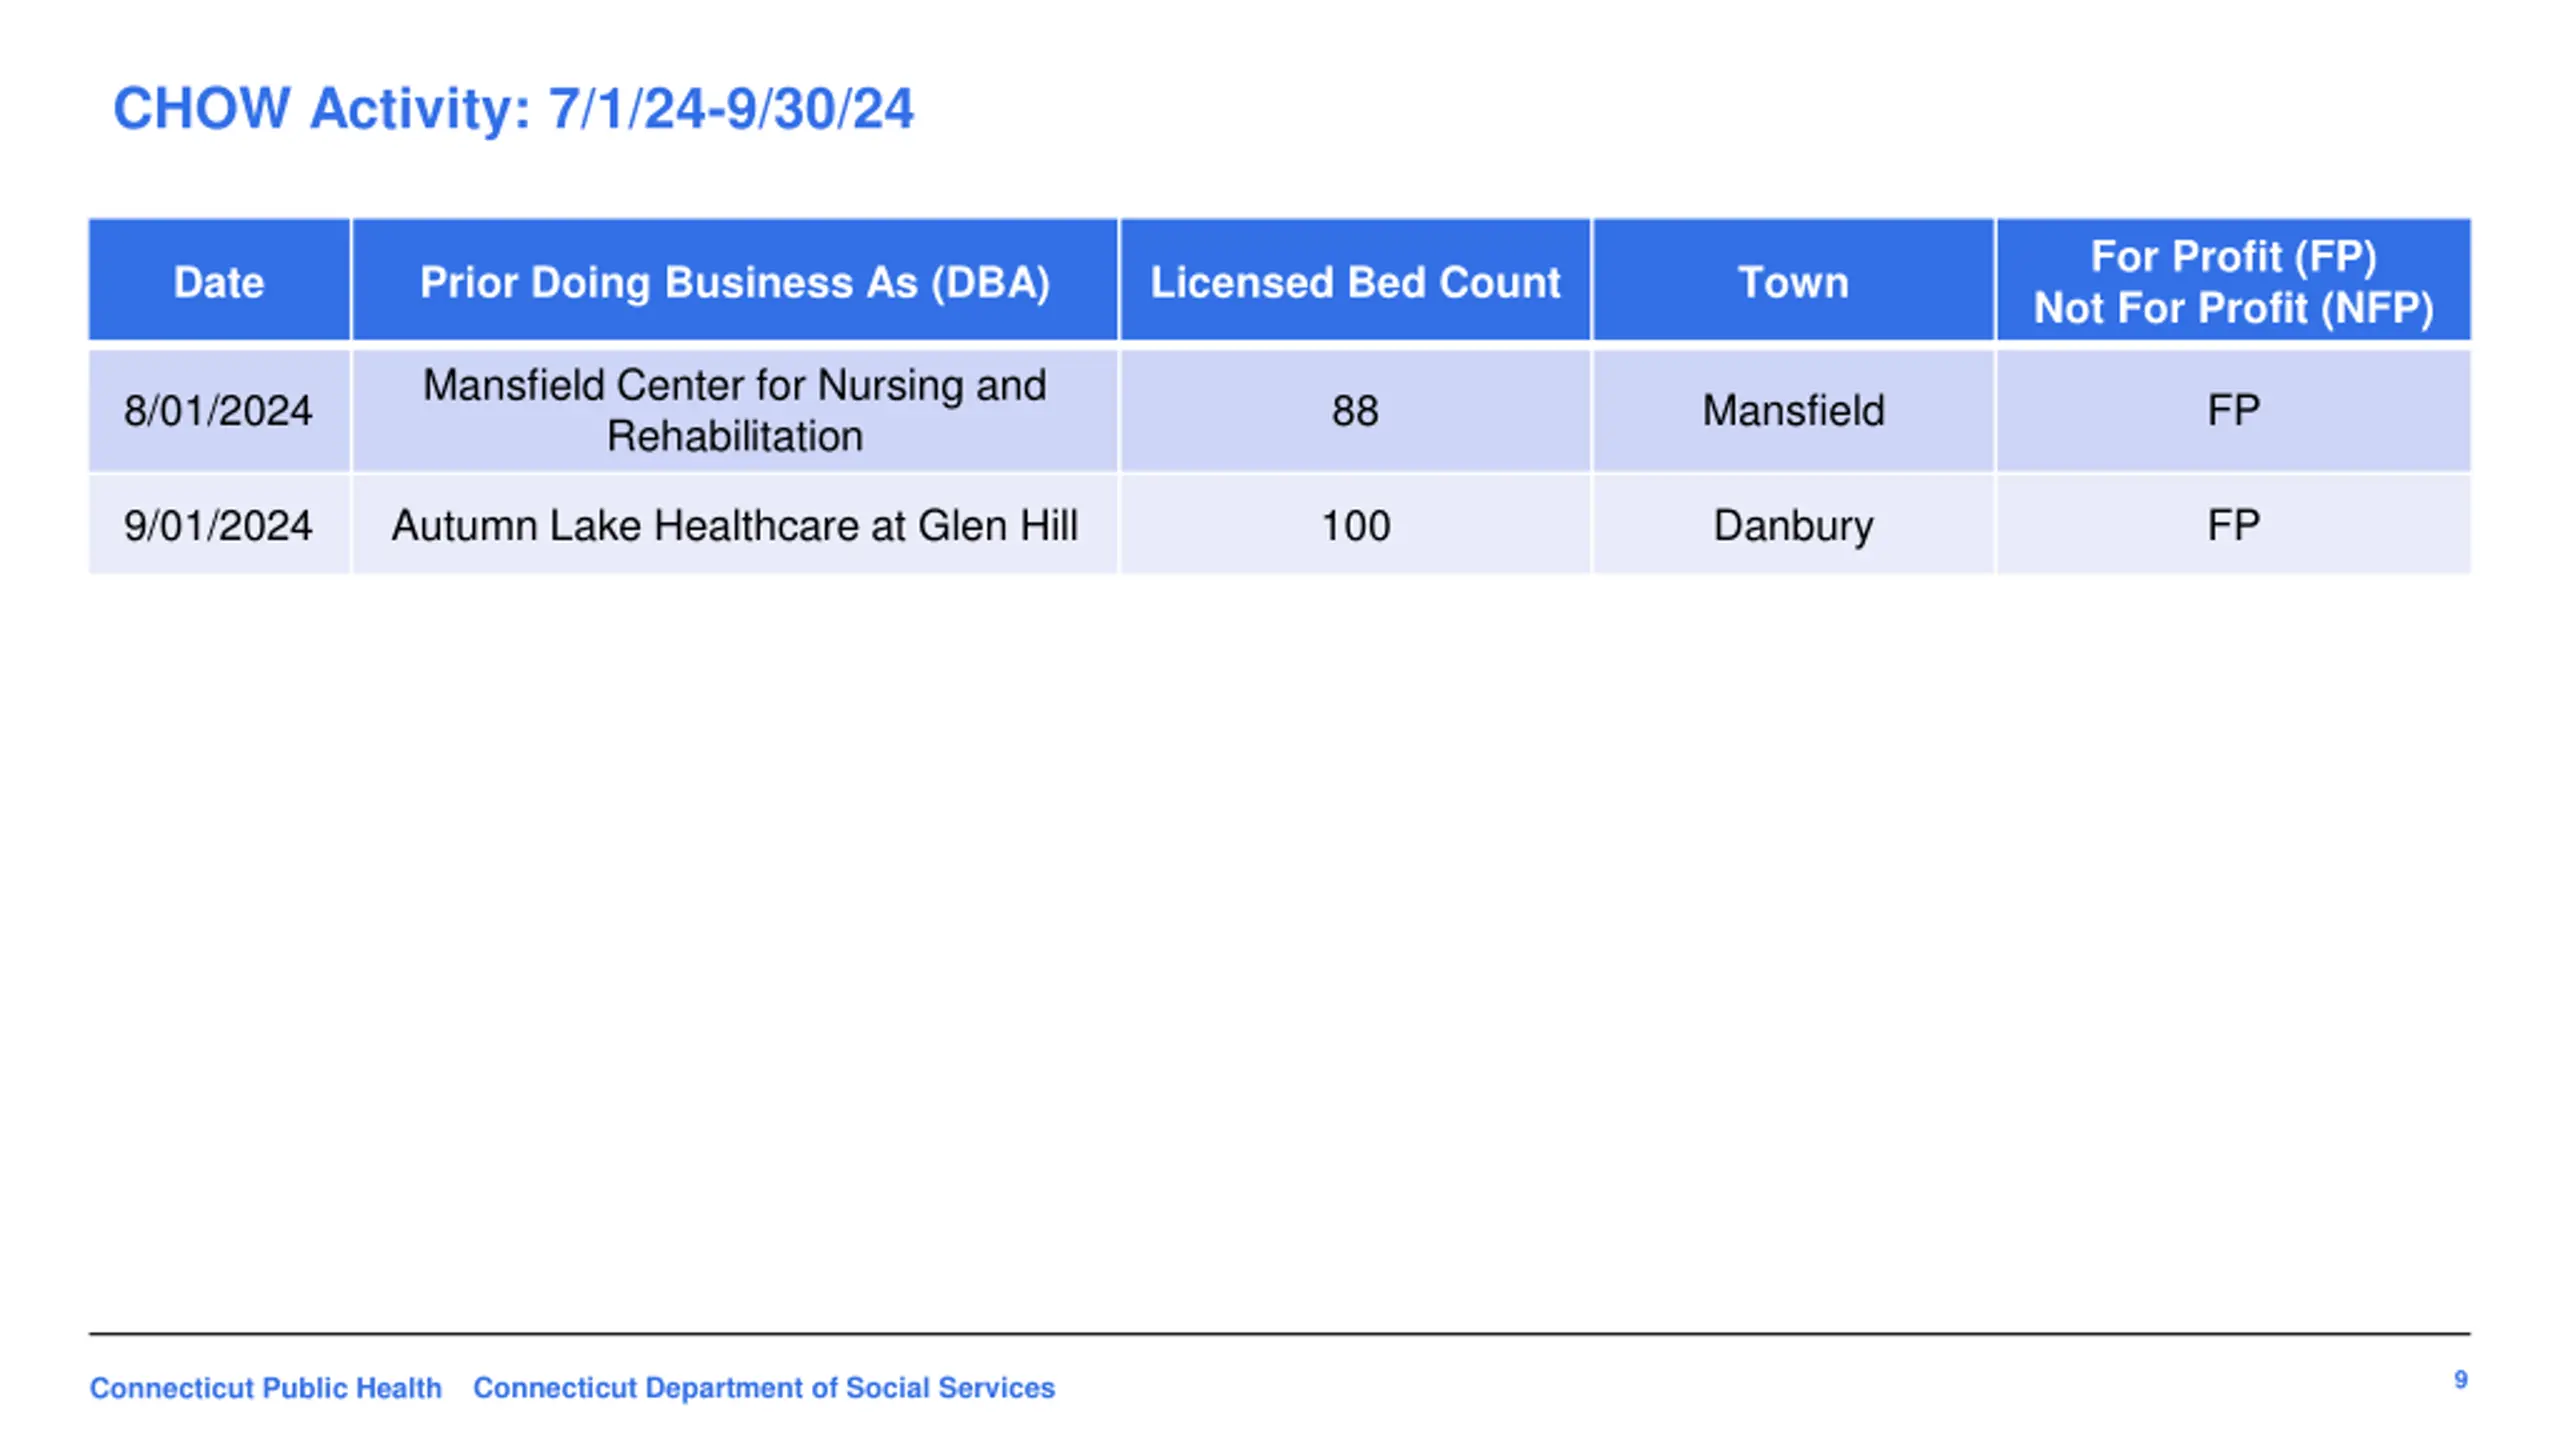Click the 9/01/2024 date cell
Image resolution: width=2560 pixels, height=1440 pixels.
[x=219, y=525]
